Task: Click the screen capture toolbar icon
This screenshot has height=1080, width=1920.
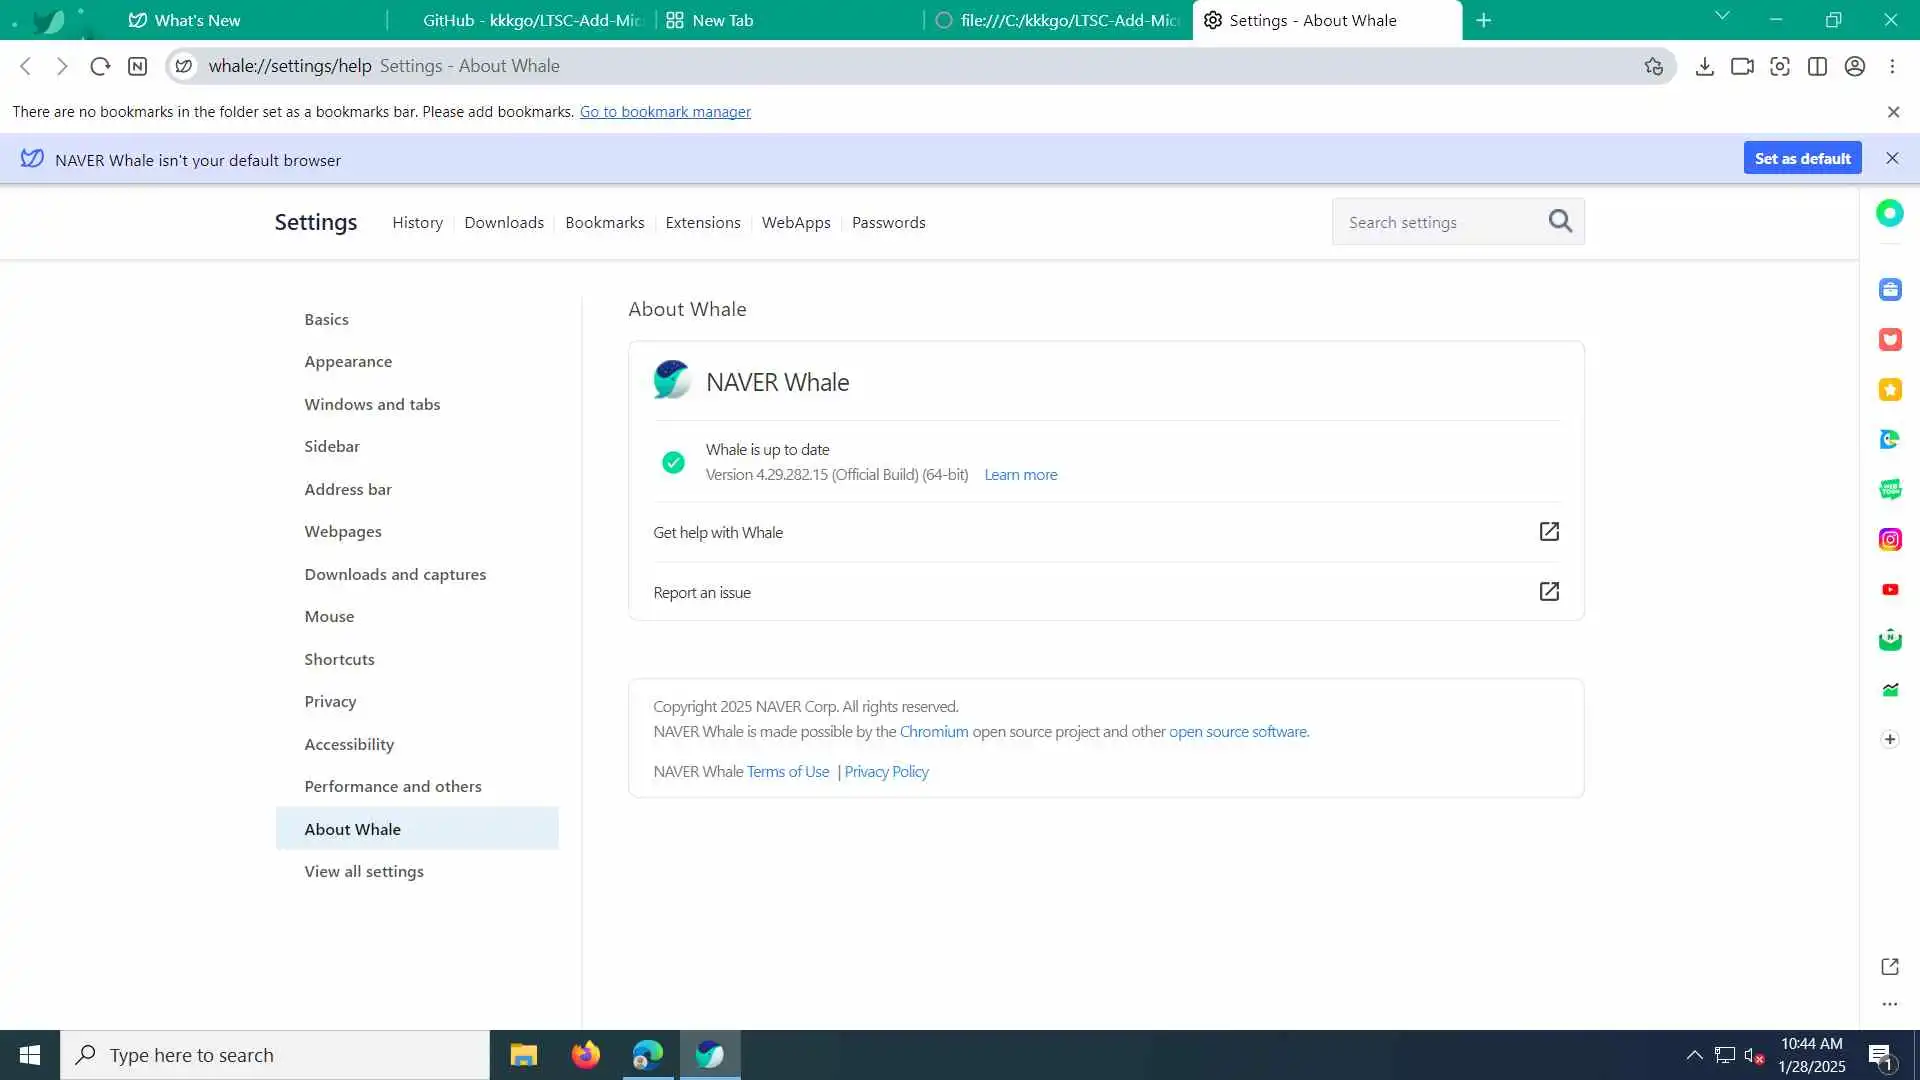Action: (1780, 66)
